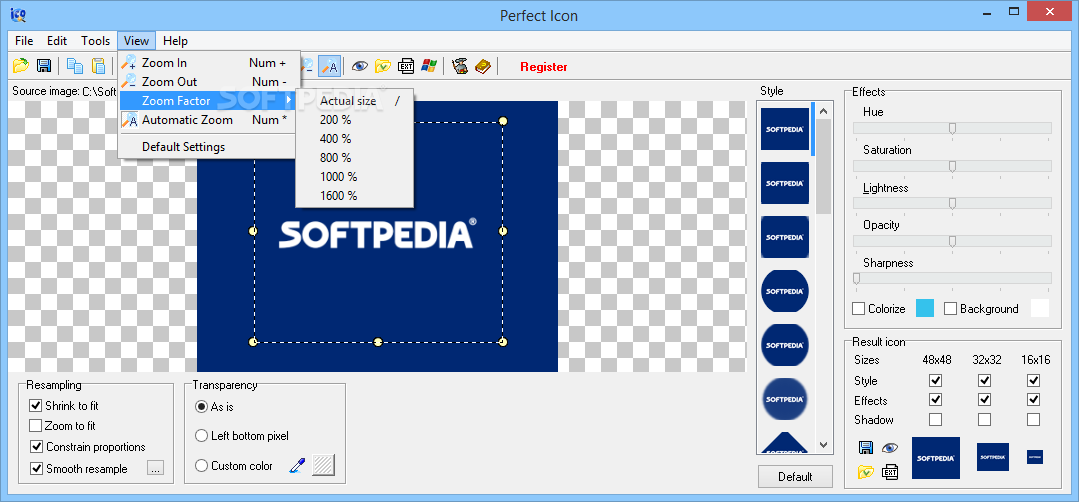This screenshot has height=502, width=1079.
Task: Click the Style list scroll down arrow
Action: pos(824,445)
